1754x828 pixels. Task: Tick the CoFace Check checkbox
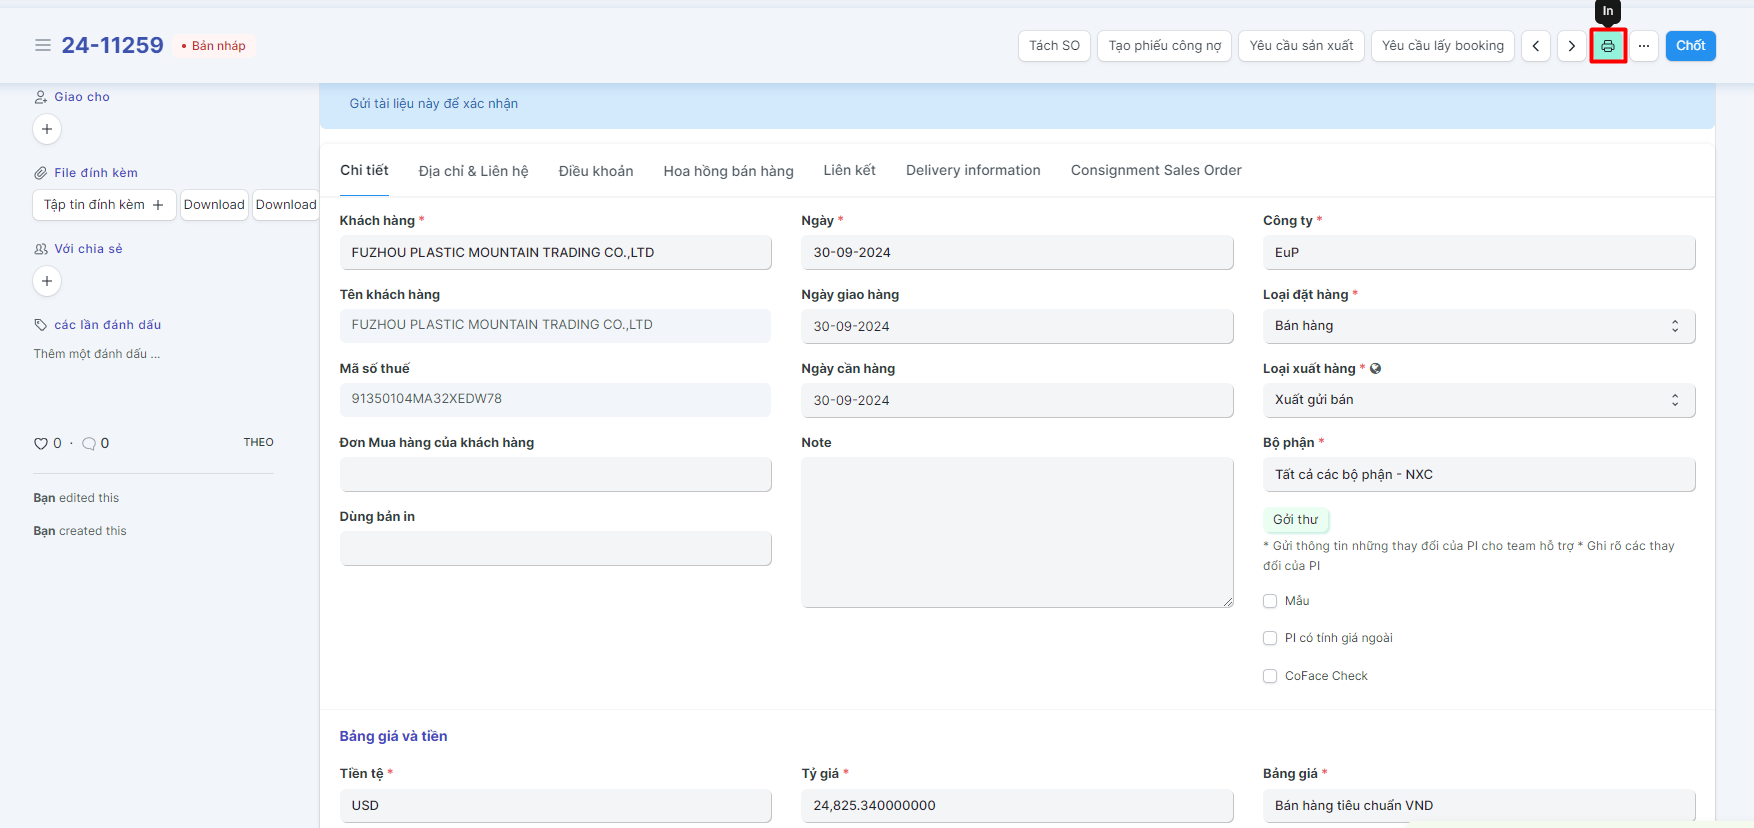point(1270,676)
